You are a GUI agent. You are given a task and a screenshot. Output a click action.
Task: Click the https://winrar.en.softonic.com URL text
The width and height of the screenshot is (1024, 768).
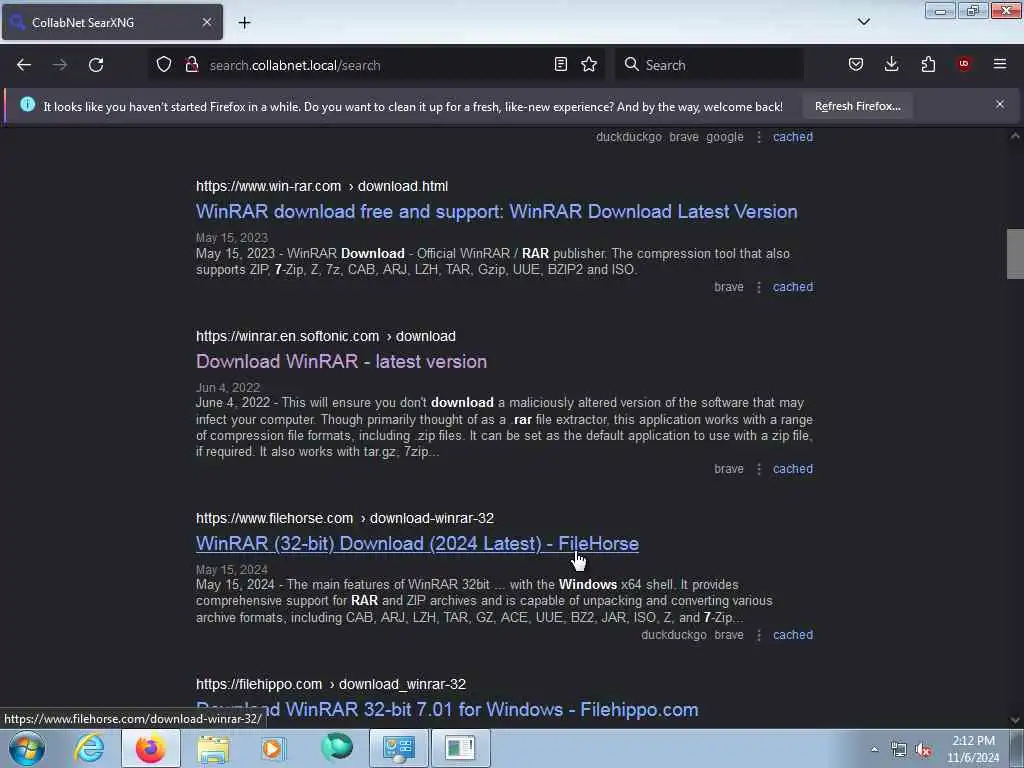[x=287, y=336]
